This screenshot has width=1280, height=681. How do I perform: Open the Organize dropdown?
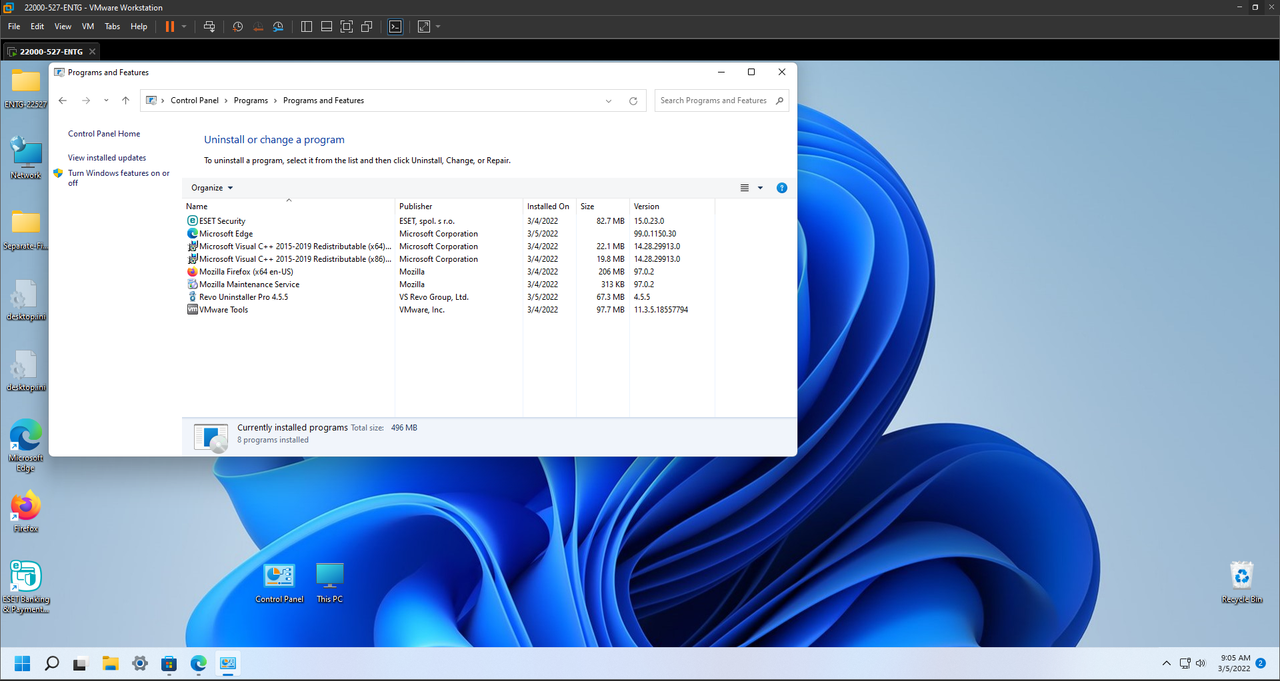pyautogui.click(x=212, y=188)
